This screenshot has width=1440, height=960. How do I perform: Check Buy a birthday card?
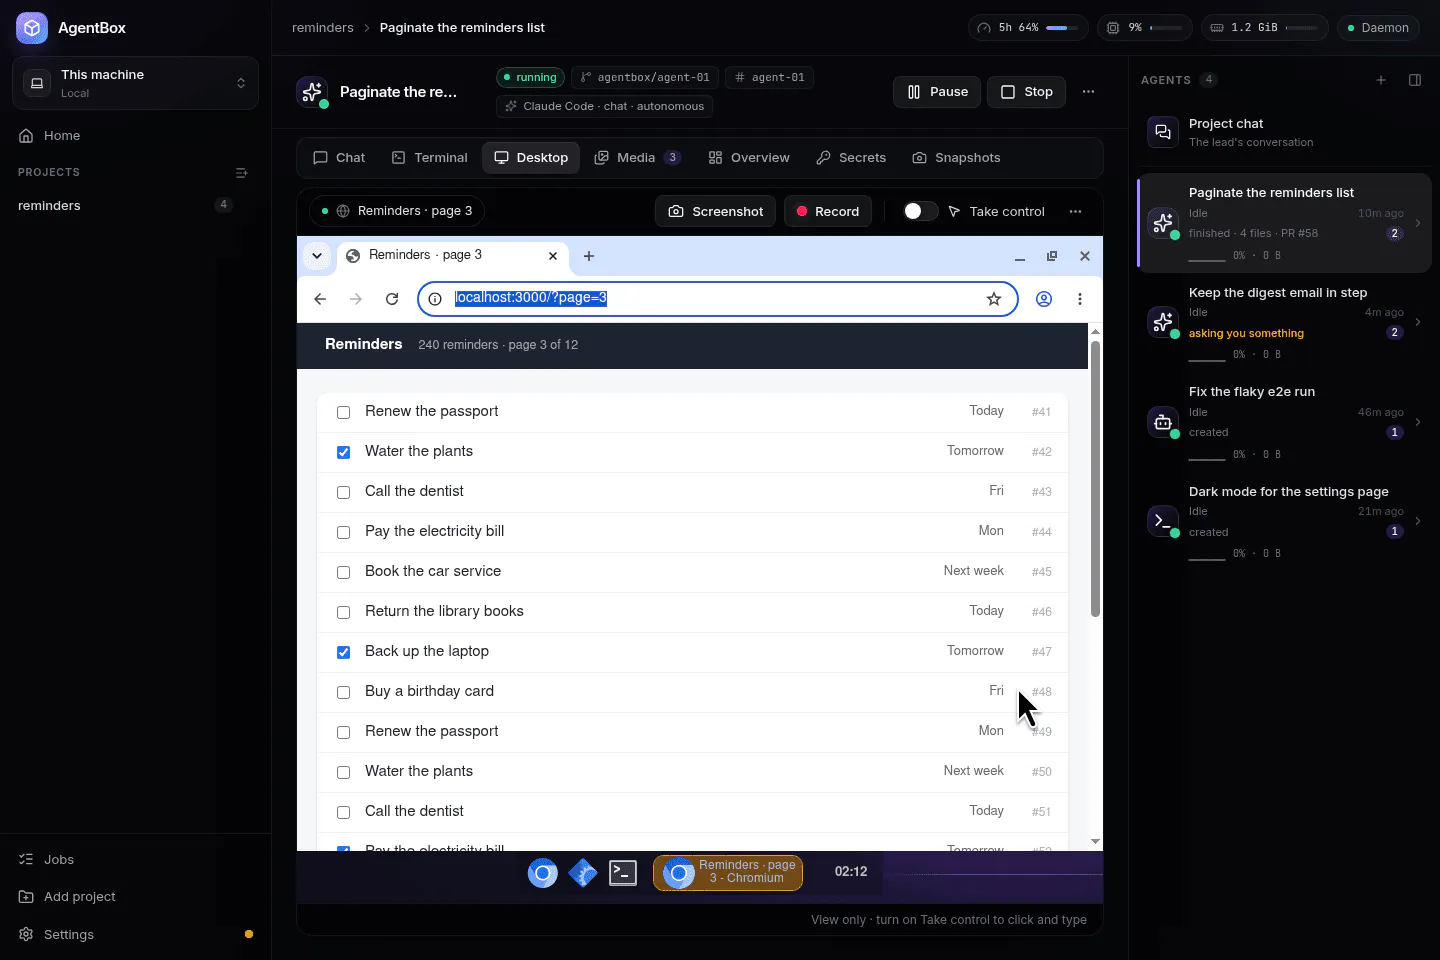point(343,692)
